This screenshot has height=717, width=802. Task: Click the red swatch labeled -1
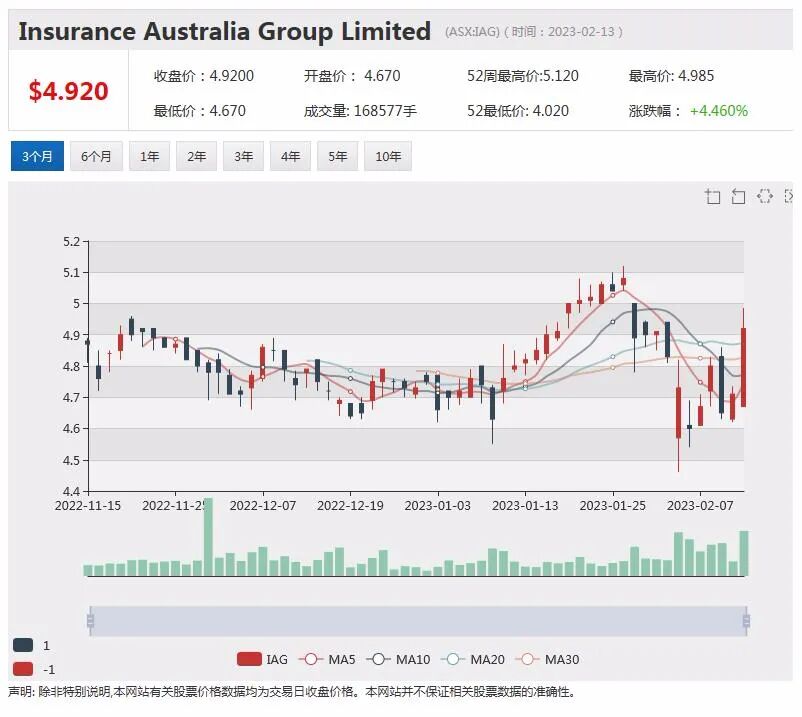(x=23, y=669)
